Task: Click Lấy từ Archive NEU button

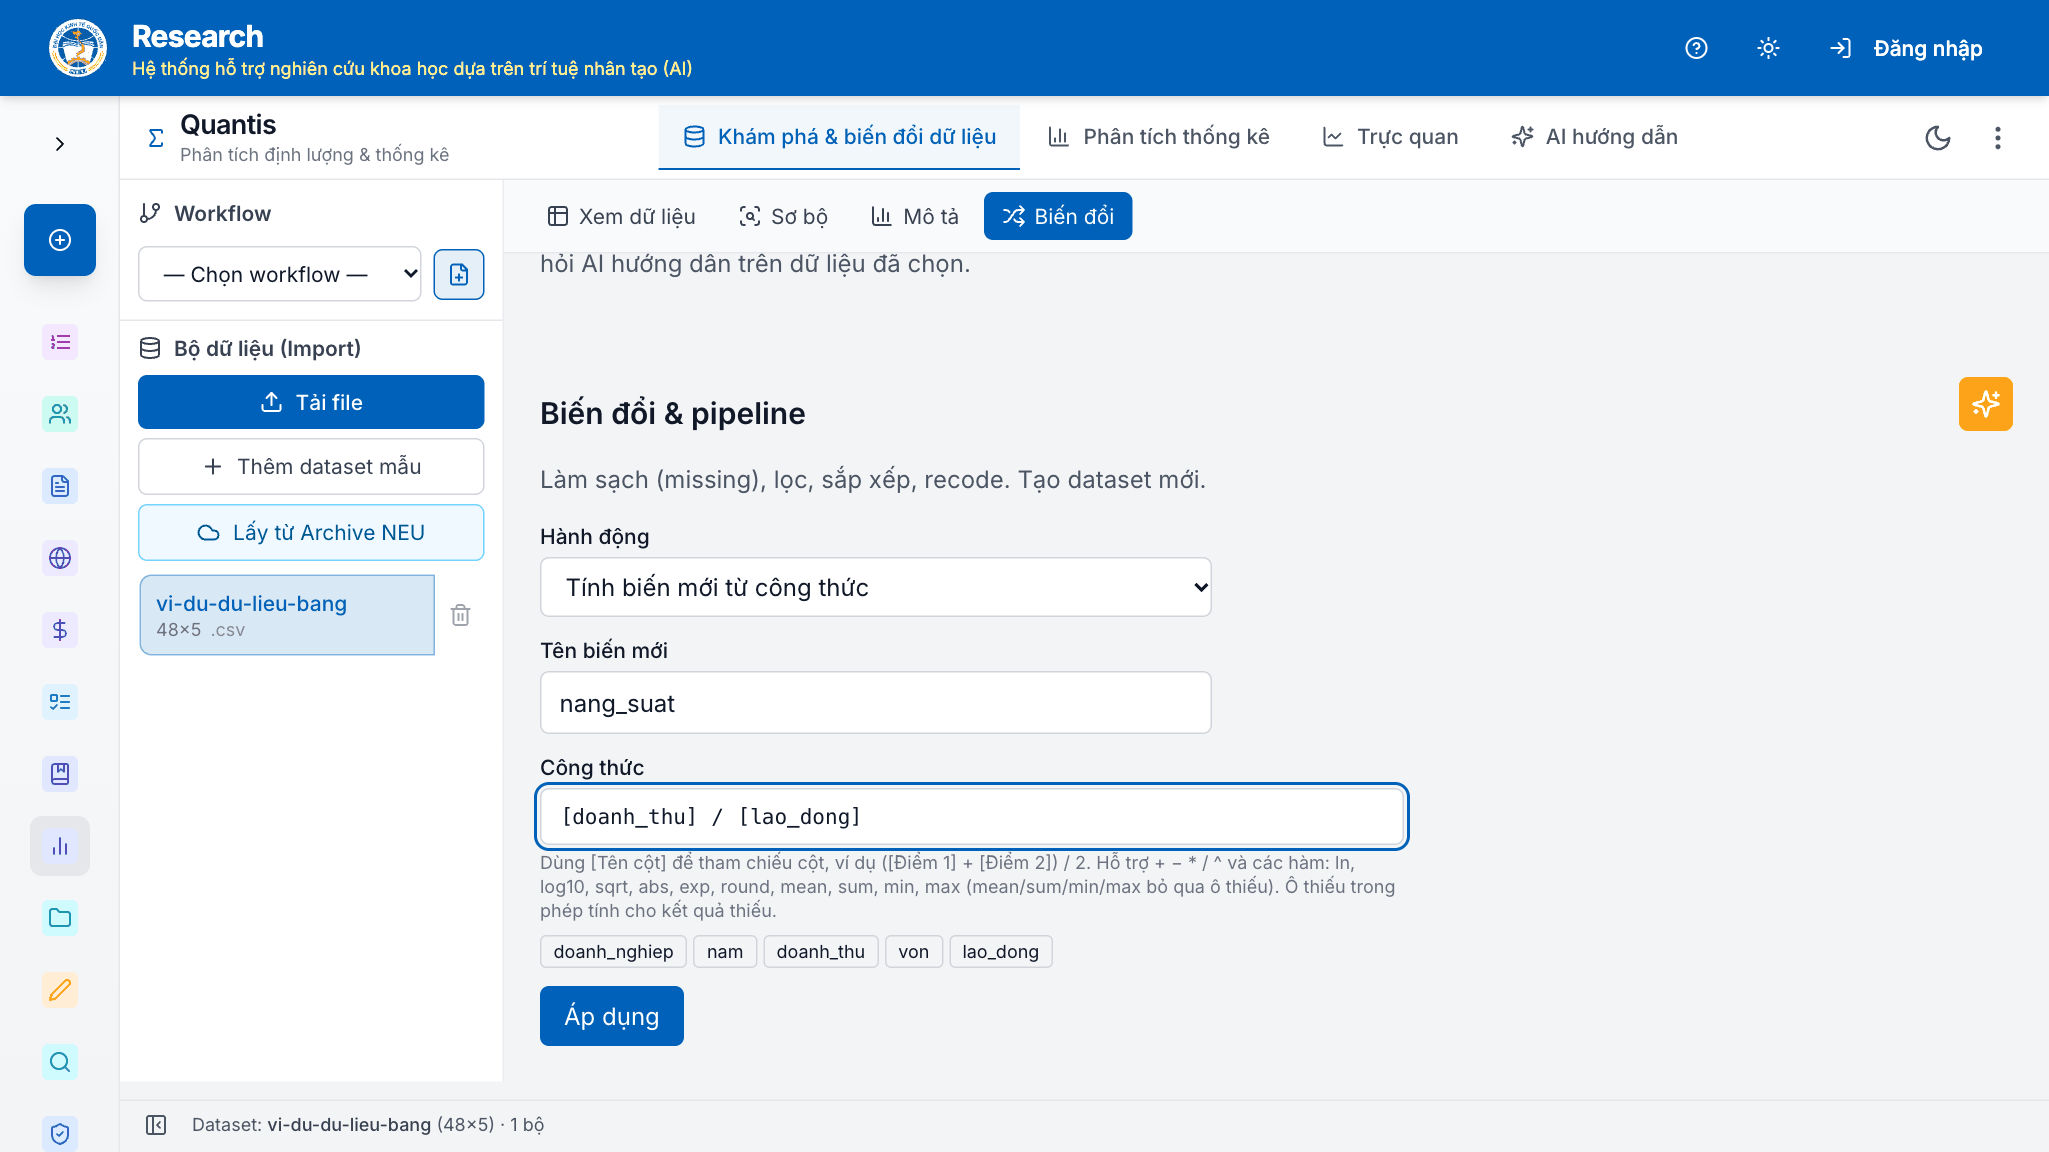Action: tap(311, 532)
